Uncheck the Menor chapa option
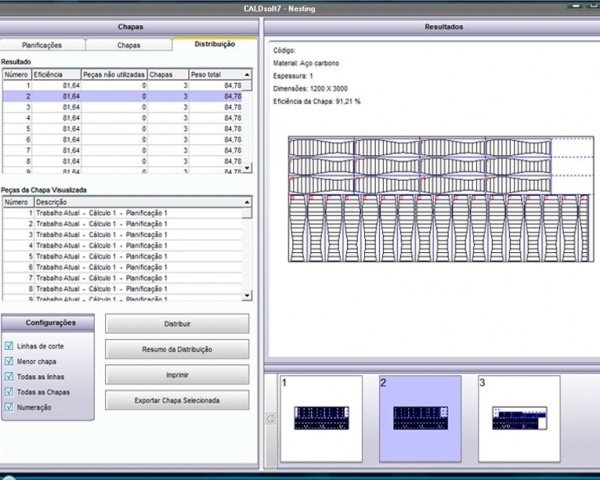Screen dimensions: 600x480 click(x=10, y=362)
